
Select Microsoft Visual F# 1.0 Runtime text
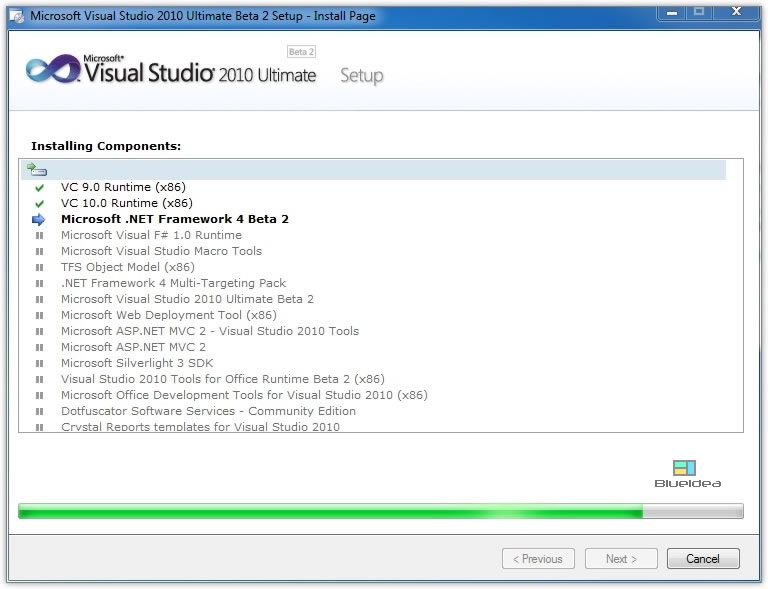pos(151,236)
